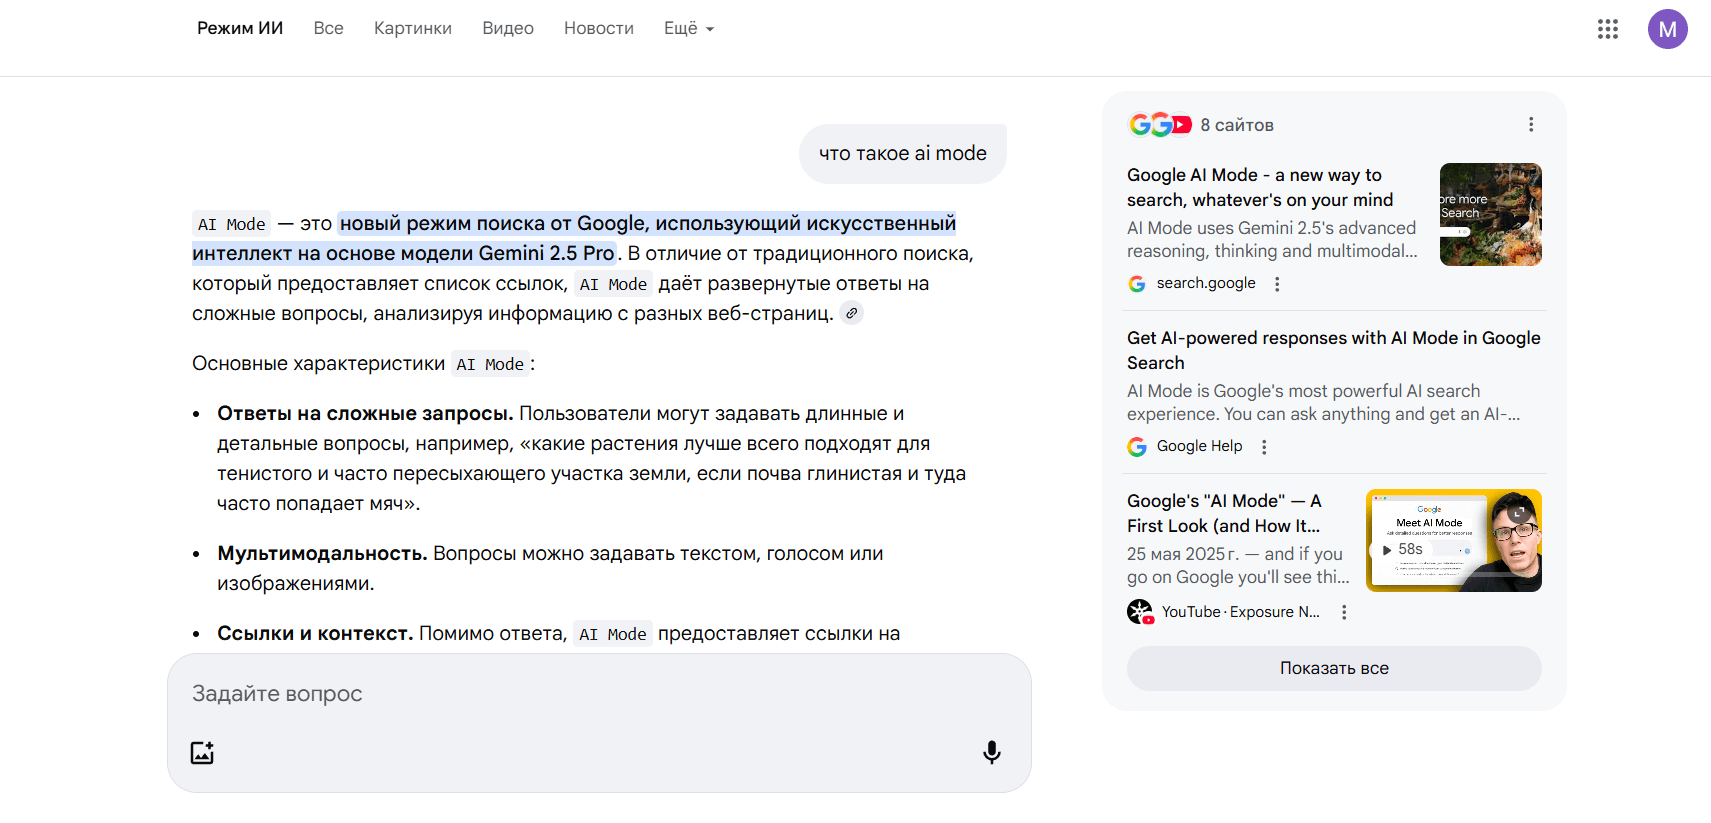Open options for Google Help result
1711x823 pixels.
pyautogui.click(x=1264, y=447)
